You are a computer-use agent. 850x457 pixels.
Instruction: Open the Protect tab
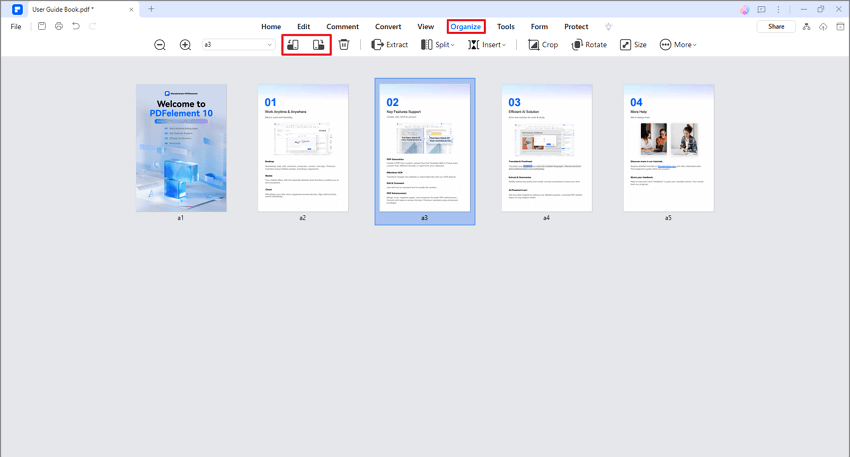click(576, 27)
